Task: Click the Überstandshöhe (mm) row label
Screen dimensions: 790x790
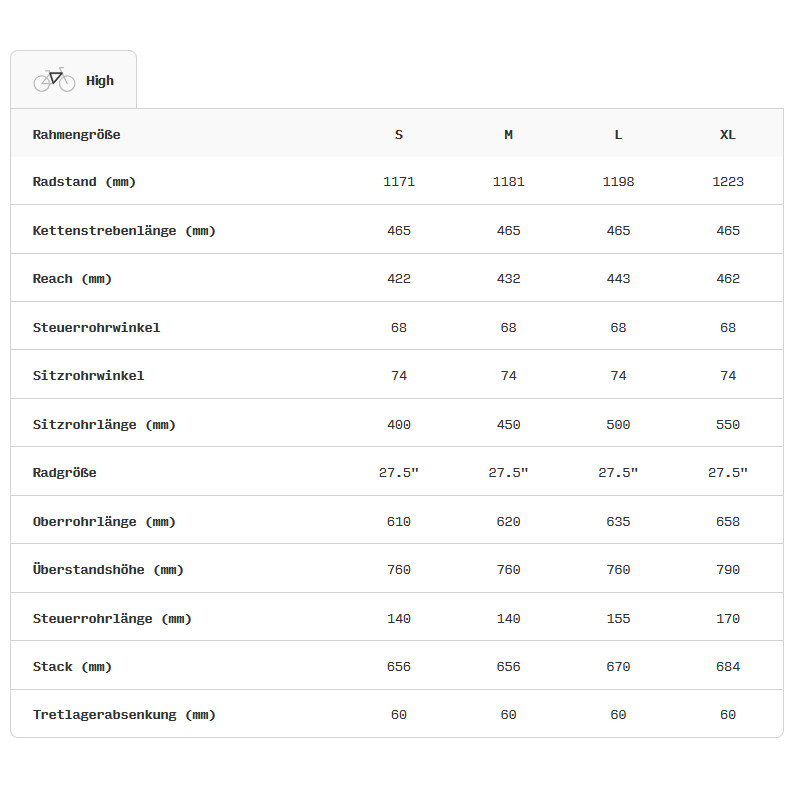Action: [x=108, y=569]
